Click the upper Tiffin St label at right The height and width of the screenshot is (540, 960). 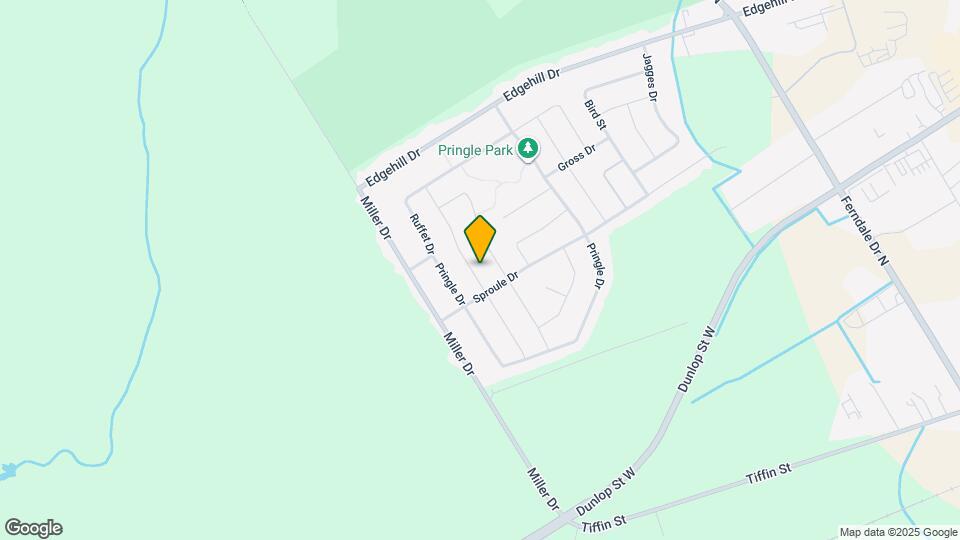[x=769, y=474]
